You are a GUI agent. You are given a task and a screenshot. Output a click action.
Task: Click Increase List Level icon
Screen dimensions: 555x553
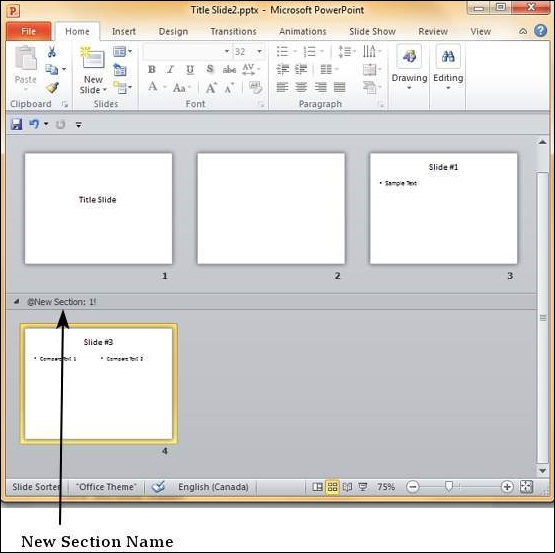click(301, 69)
